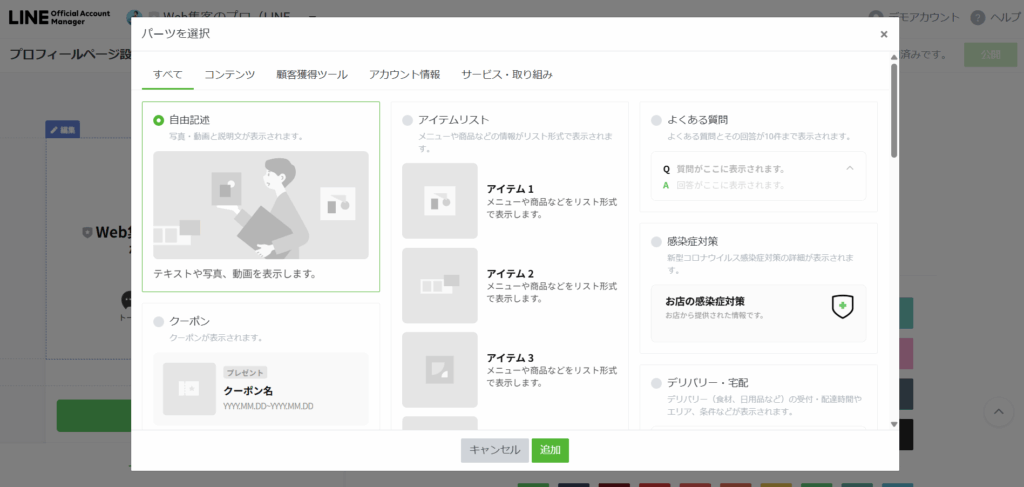
Task: Switch to the コンテンツ tab
Action: coord(229,75)
